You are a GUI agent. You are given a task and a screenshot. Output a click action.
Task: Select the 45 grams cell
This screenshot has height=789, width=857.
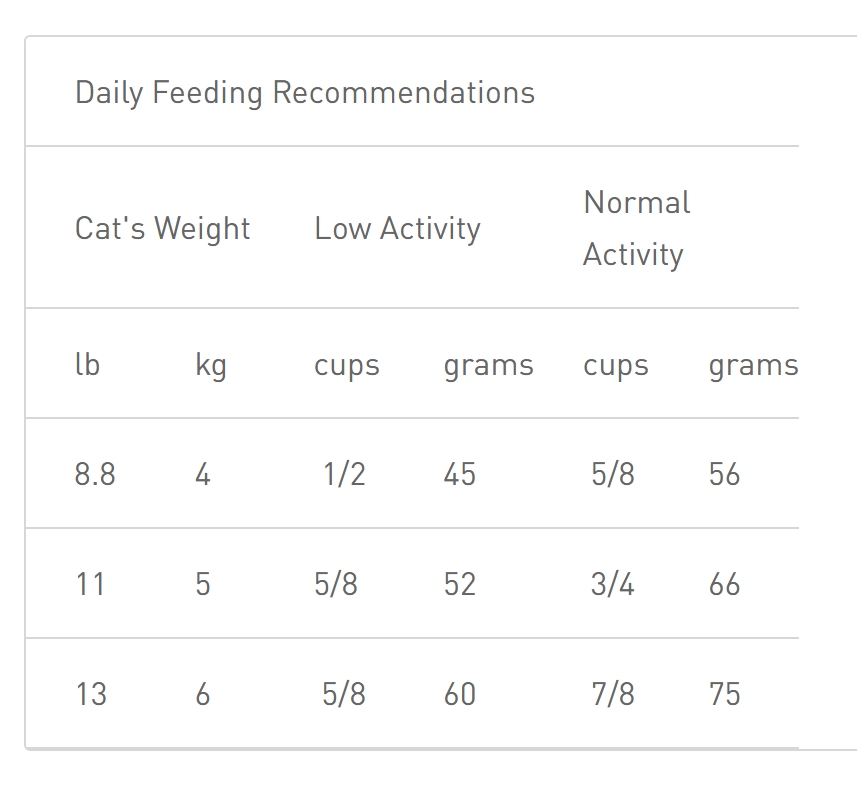point(459,474)
